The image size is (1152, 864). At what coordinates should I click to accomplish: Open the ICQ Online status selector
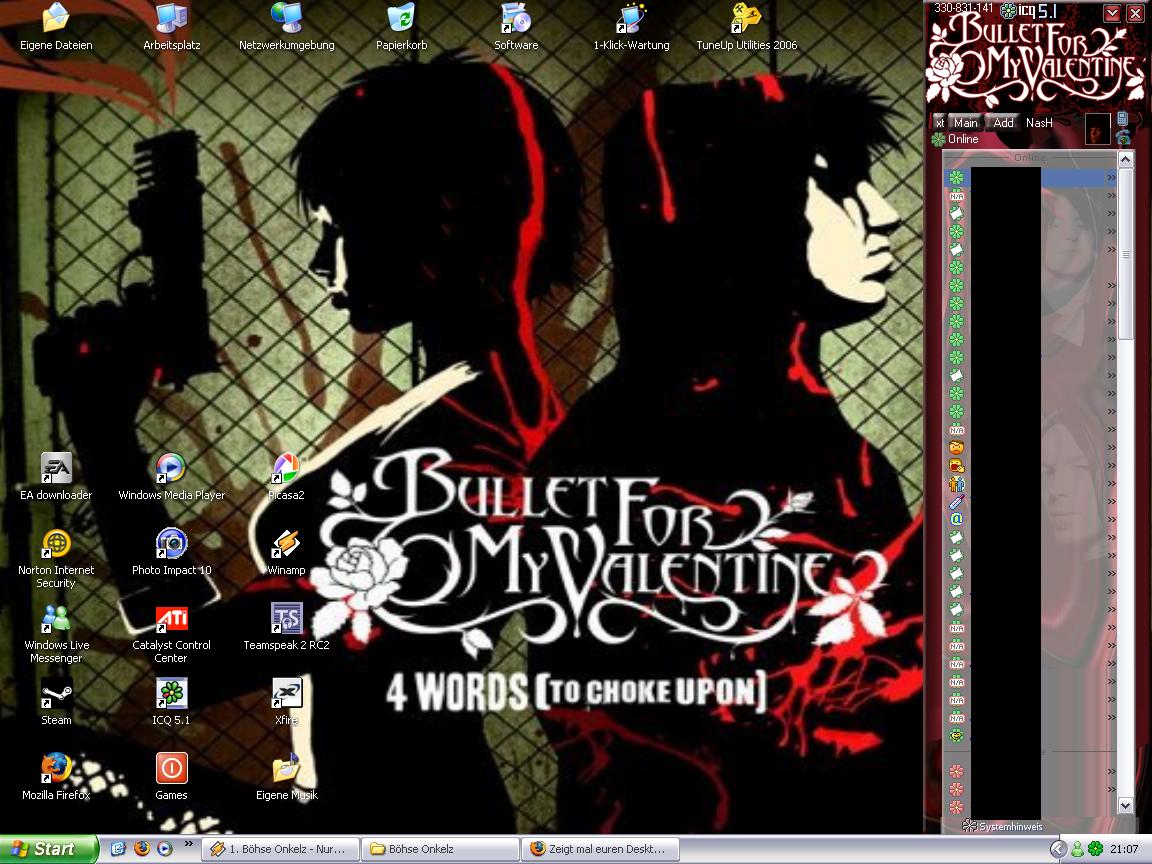point(955,139)
